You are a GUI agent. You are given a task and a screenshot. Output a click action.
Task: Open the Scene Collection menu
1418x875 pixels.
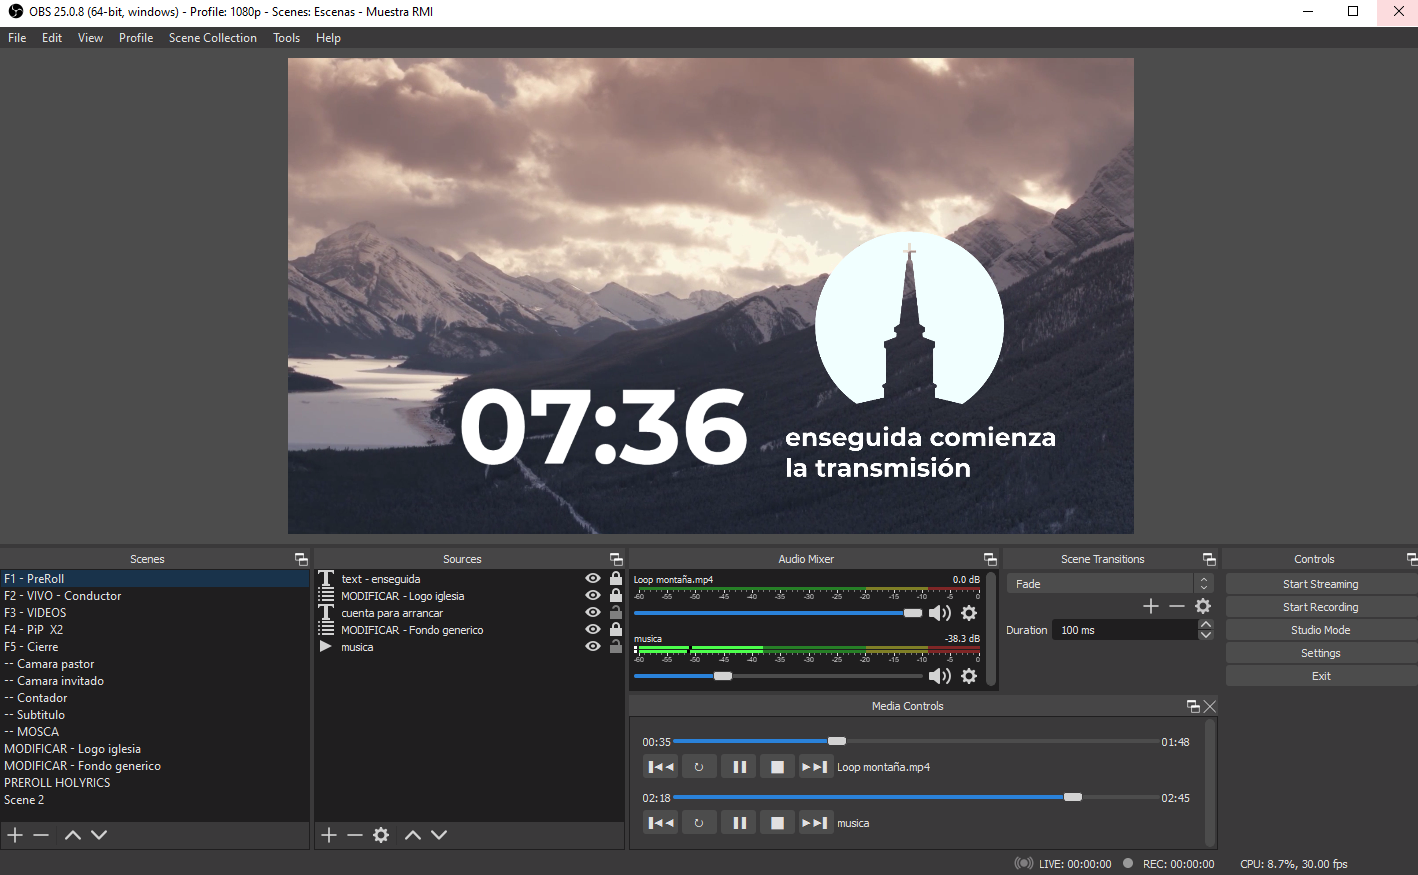[212, 38]
